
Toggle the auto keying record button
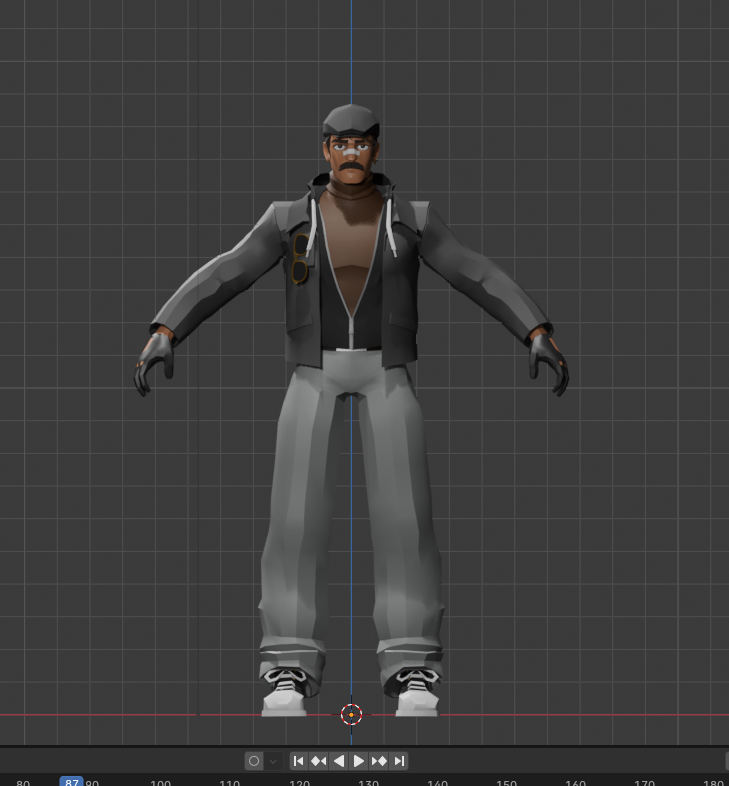point(254,761)
